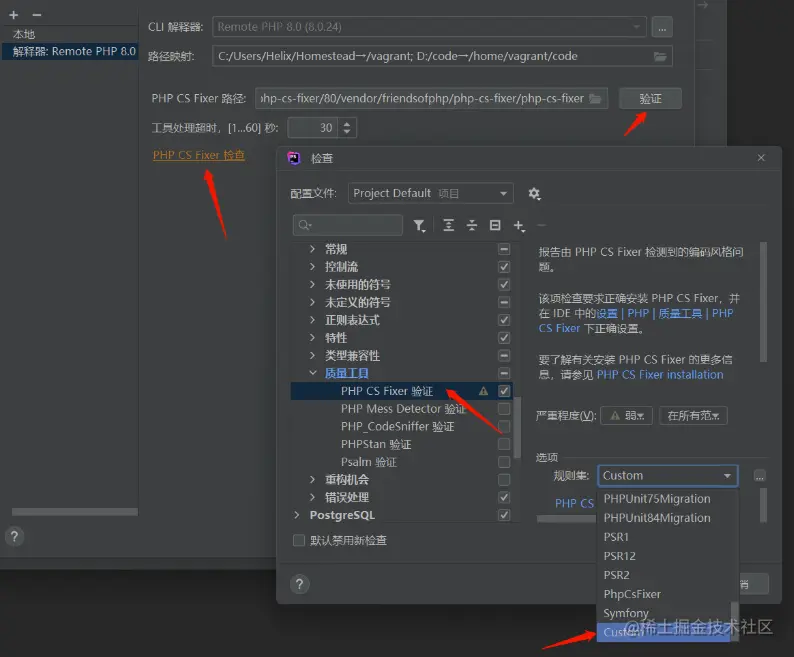794x657 pixels.
Task: Open the Custom ruleset combo box
Action: (x=667, y=476)
